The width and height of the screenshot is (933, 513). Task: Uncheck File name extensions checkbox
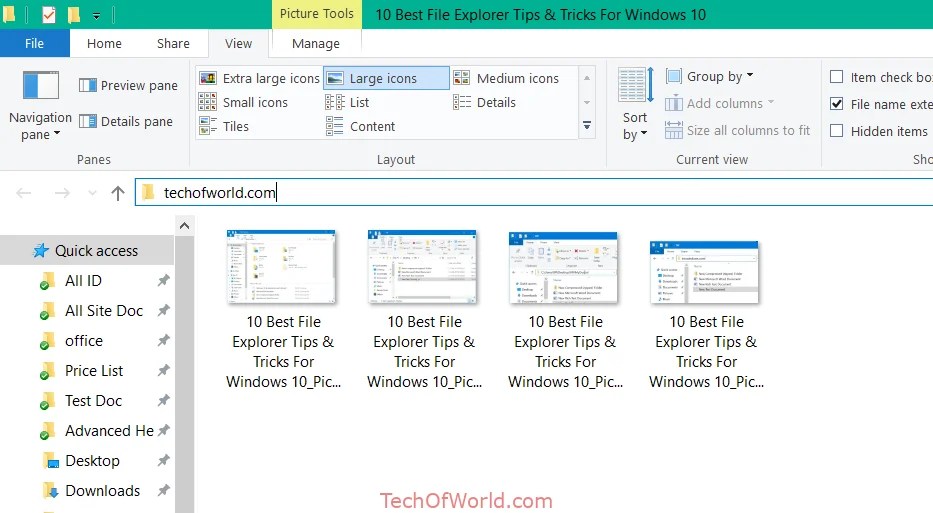(837, 104)
